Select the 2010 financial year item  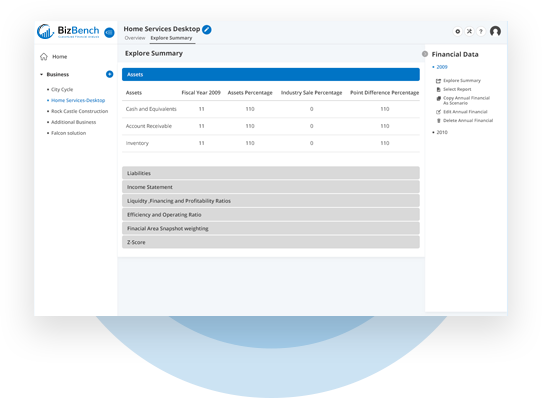coord(442,132)
